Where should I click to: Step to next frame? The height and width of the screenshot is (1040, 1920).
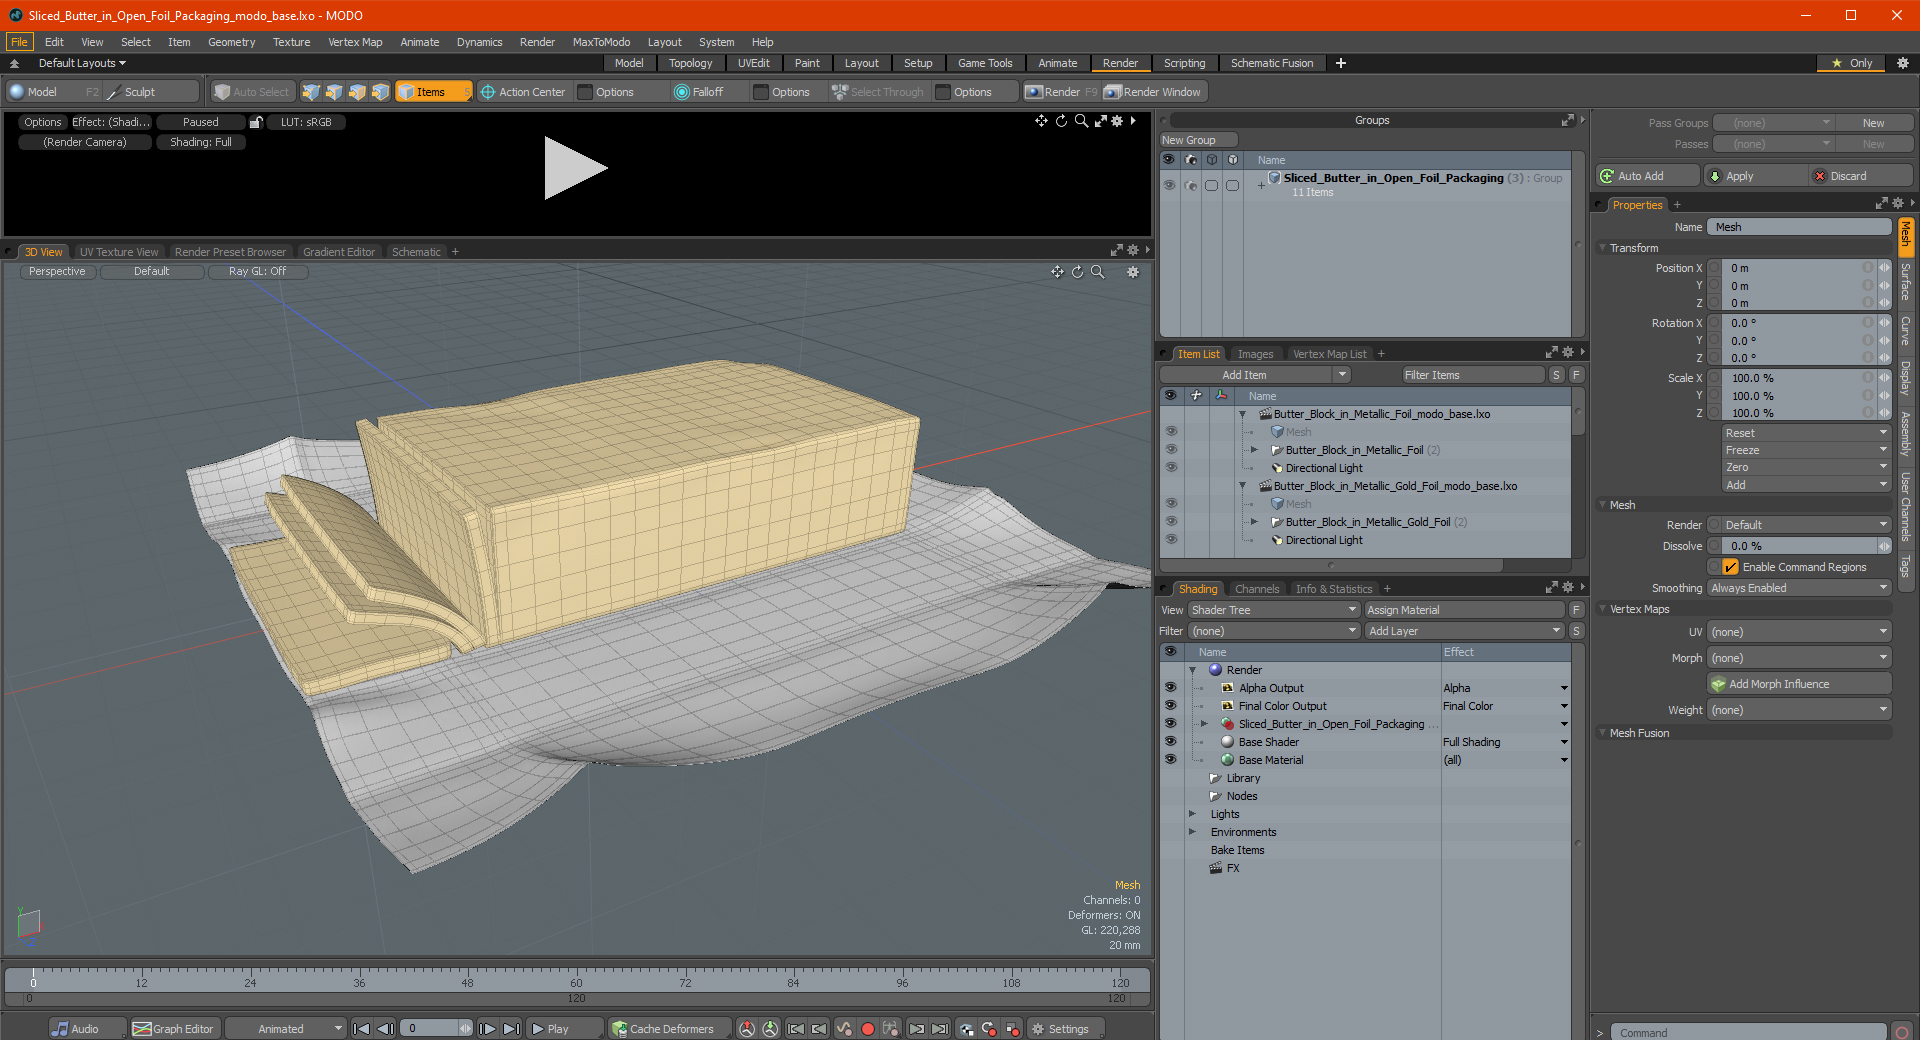tap(487, 1028)
